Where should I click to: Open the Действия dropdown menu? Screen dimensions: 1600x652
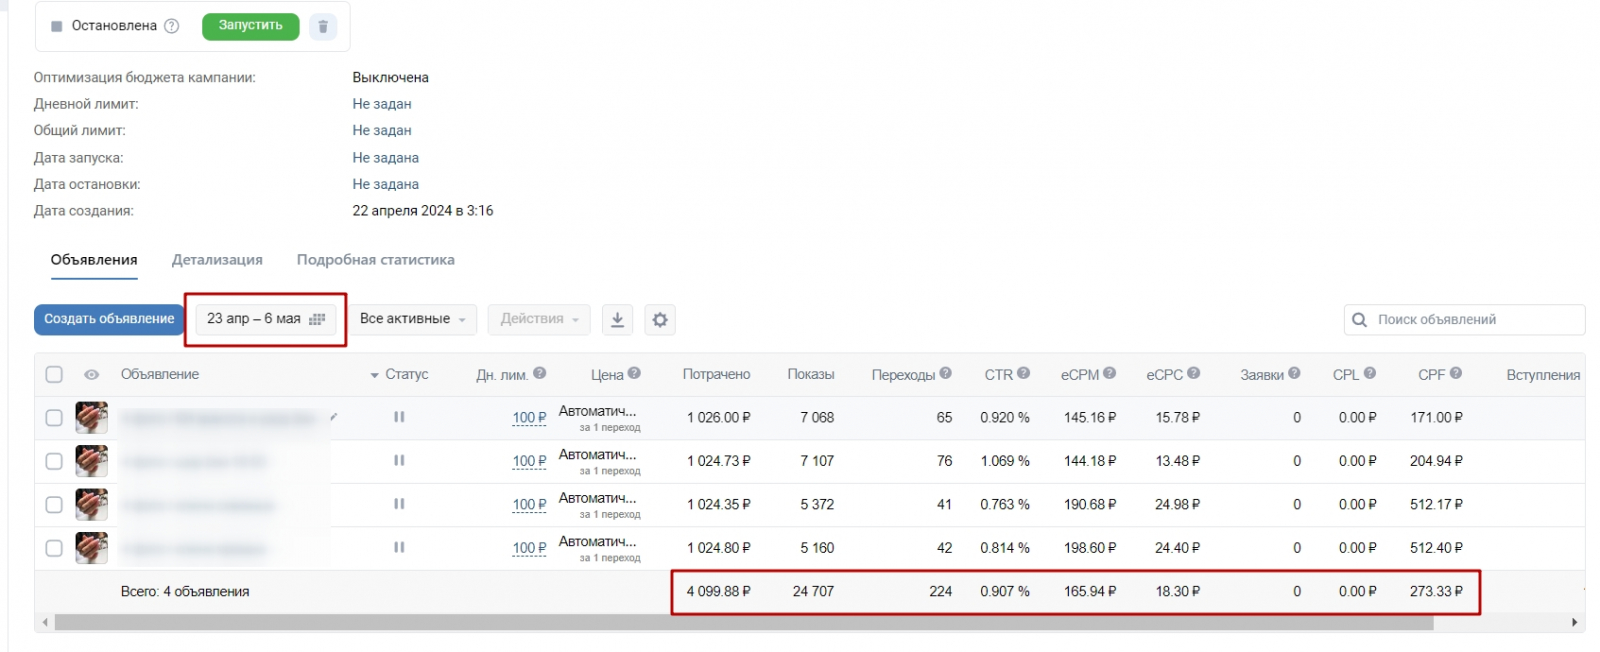(x=539, y=319)
